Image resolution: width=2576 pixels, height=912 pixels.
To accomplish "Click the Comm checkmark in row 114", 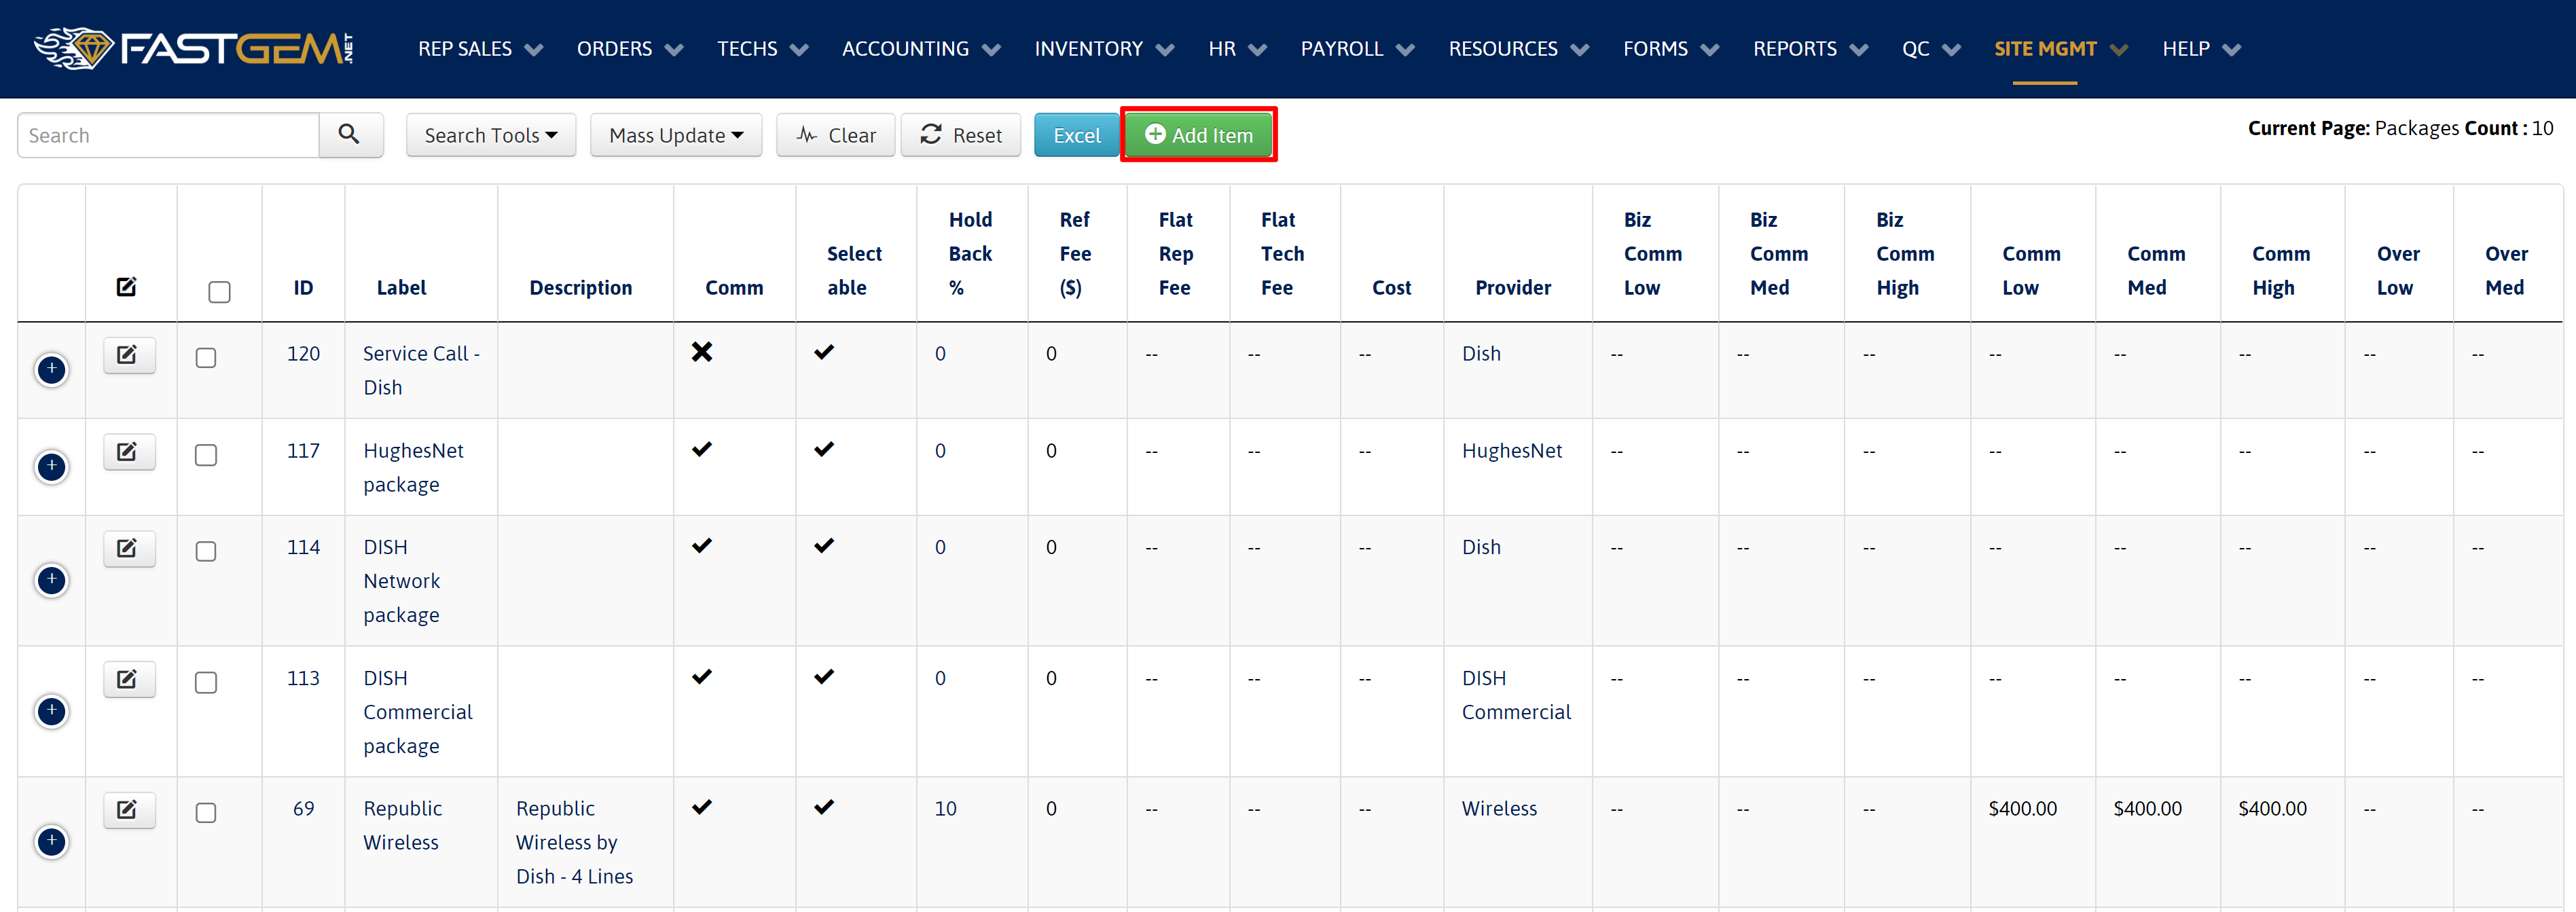I will (702, 546).
